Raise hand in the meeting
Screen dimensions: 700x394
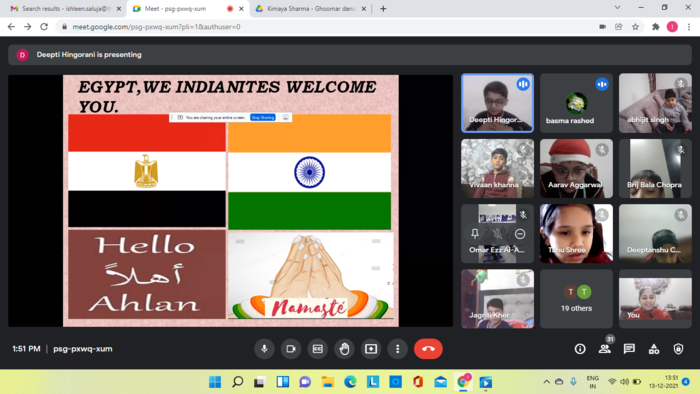[344, 349]
